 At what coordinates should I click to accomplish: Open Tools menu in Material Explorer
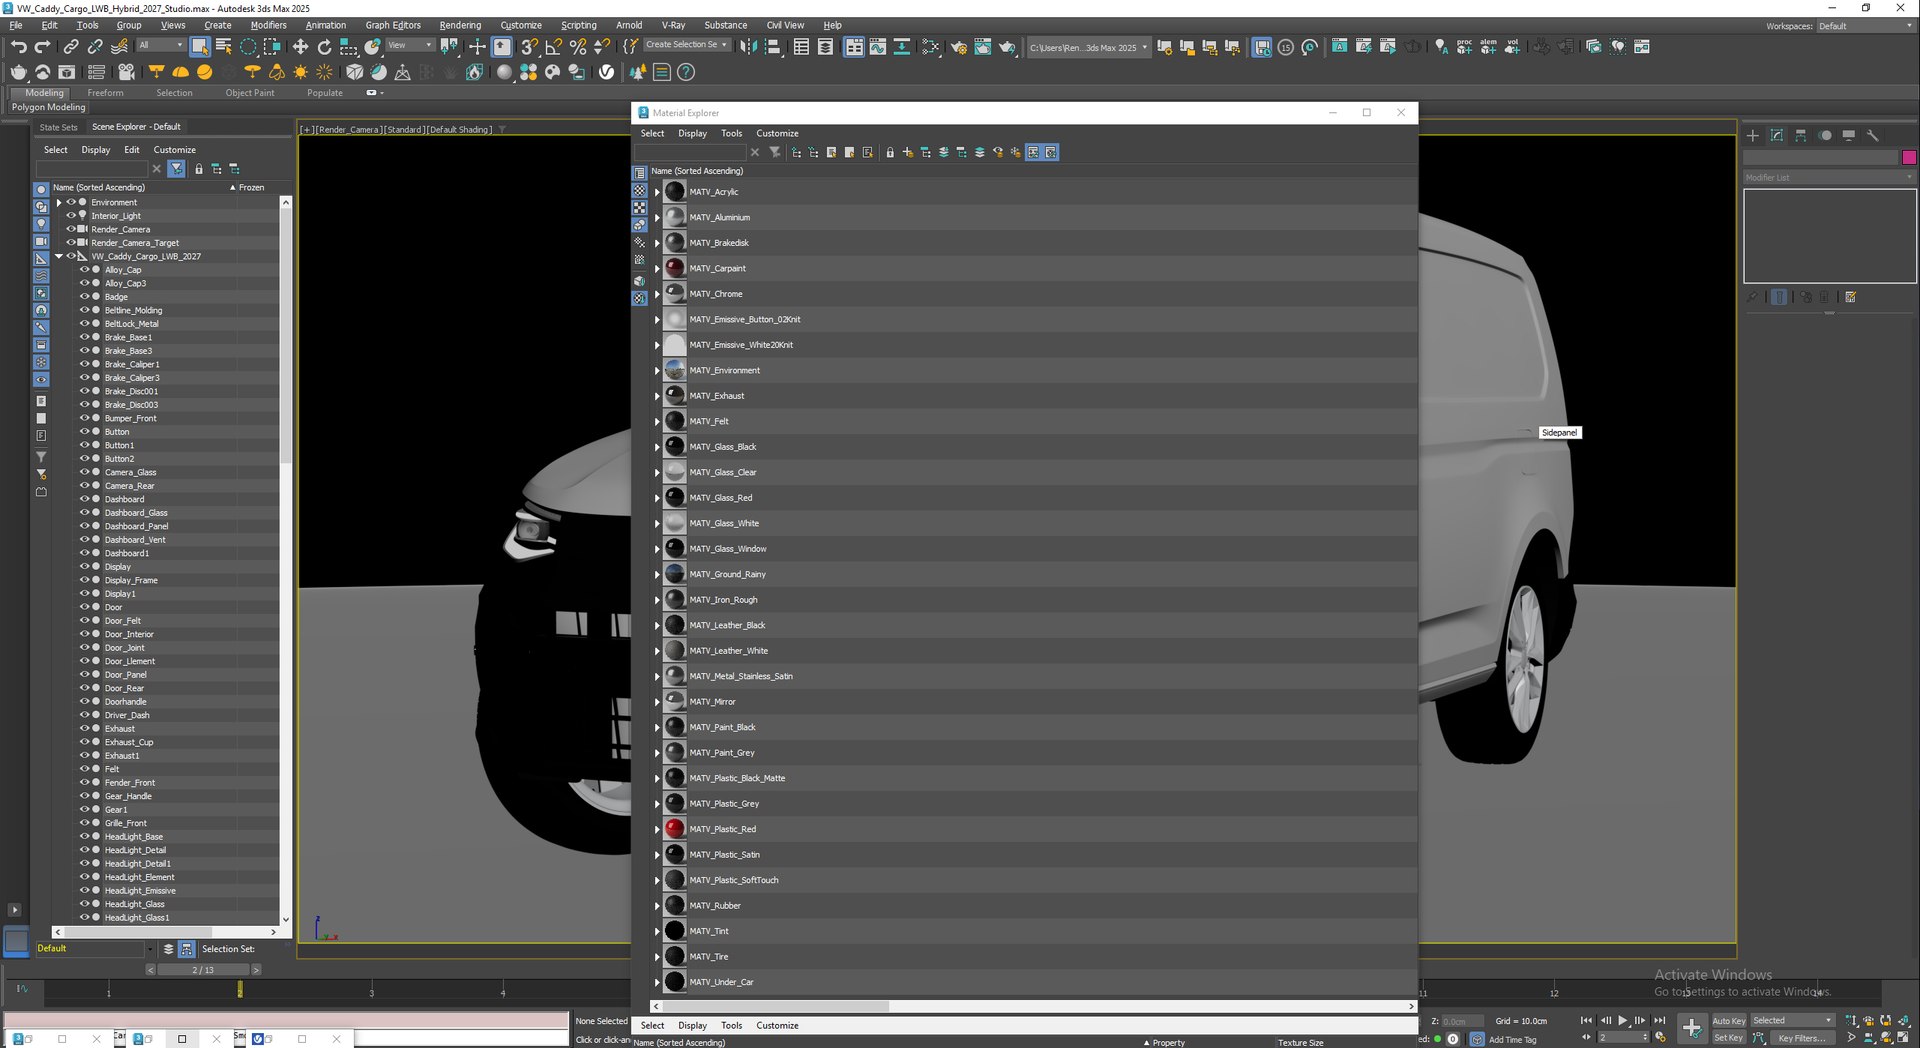click(x=732, y=134)
